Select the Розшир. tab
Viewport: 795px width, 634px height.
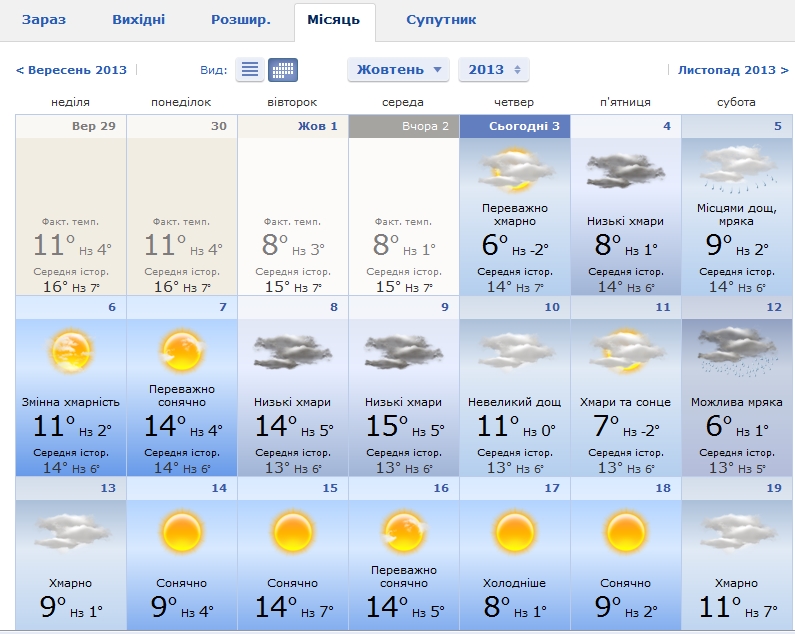point(240,20)
